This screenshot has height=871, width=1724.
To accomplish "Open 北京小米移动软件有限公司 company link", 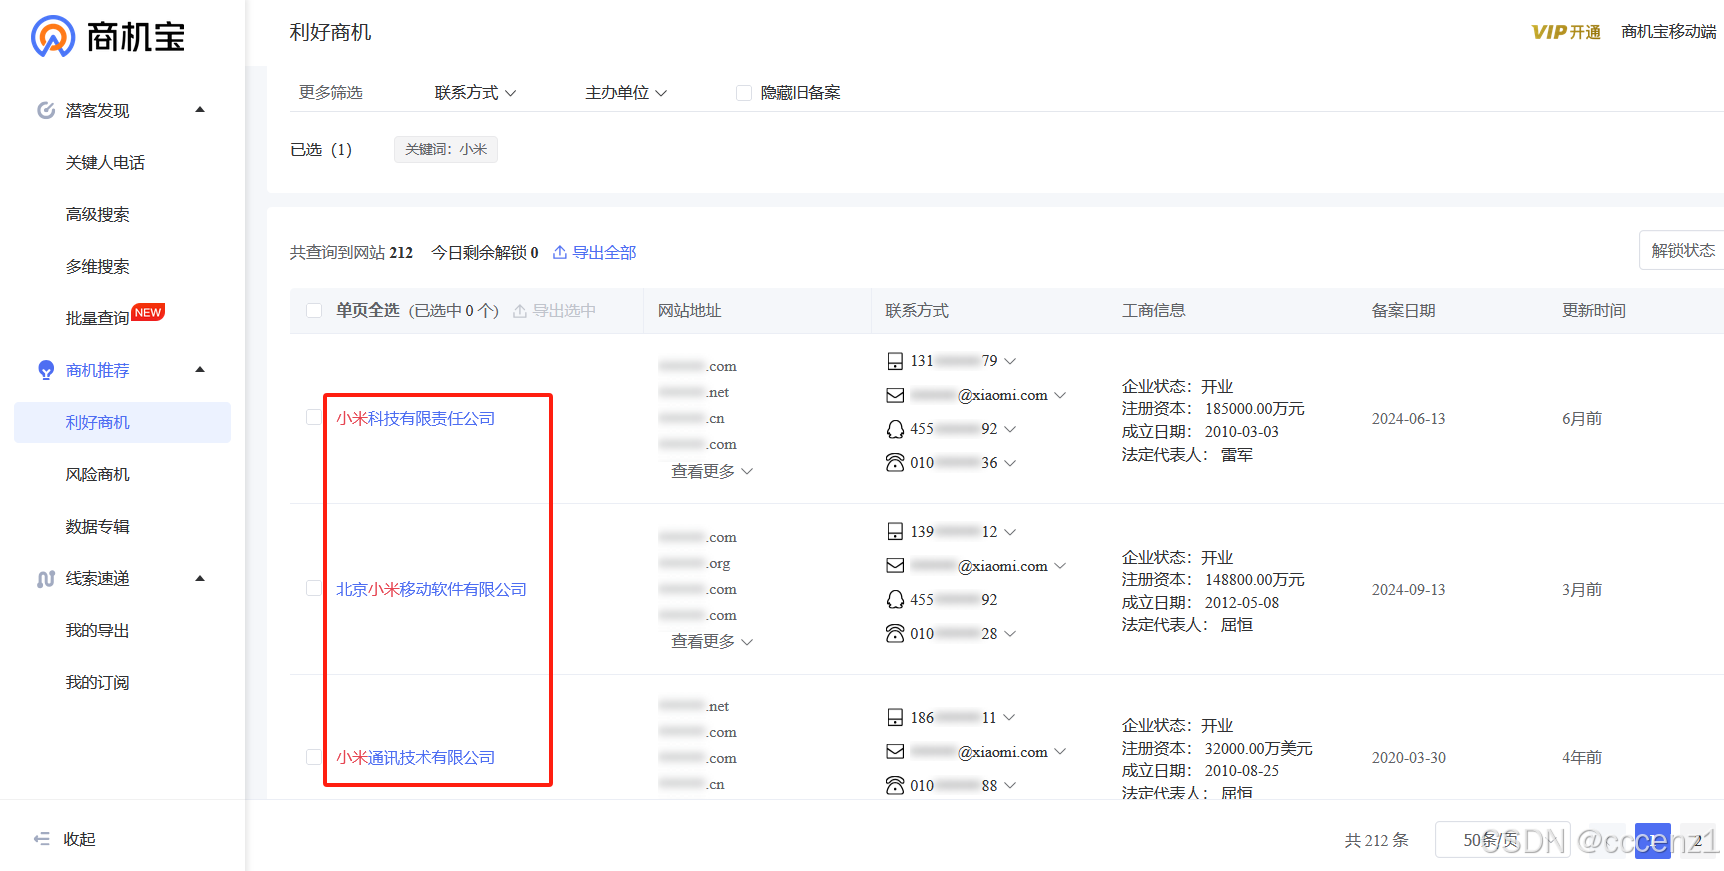I will 431,589.
